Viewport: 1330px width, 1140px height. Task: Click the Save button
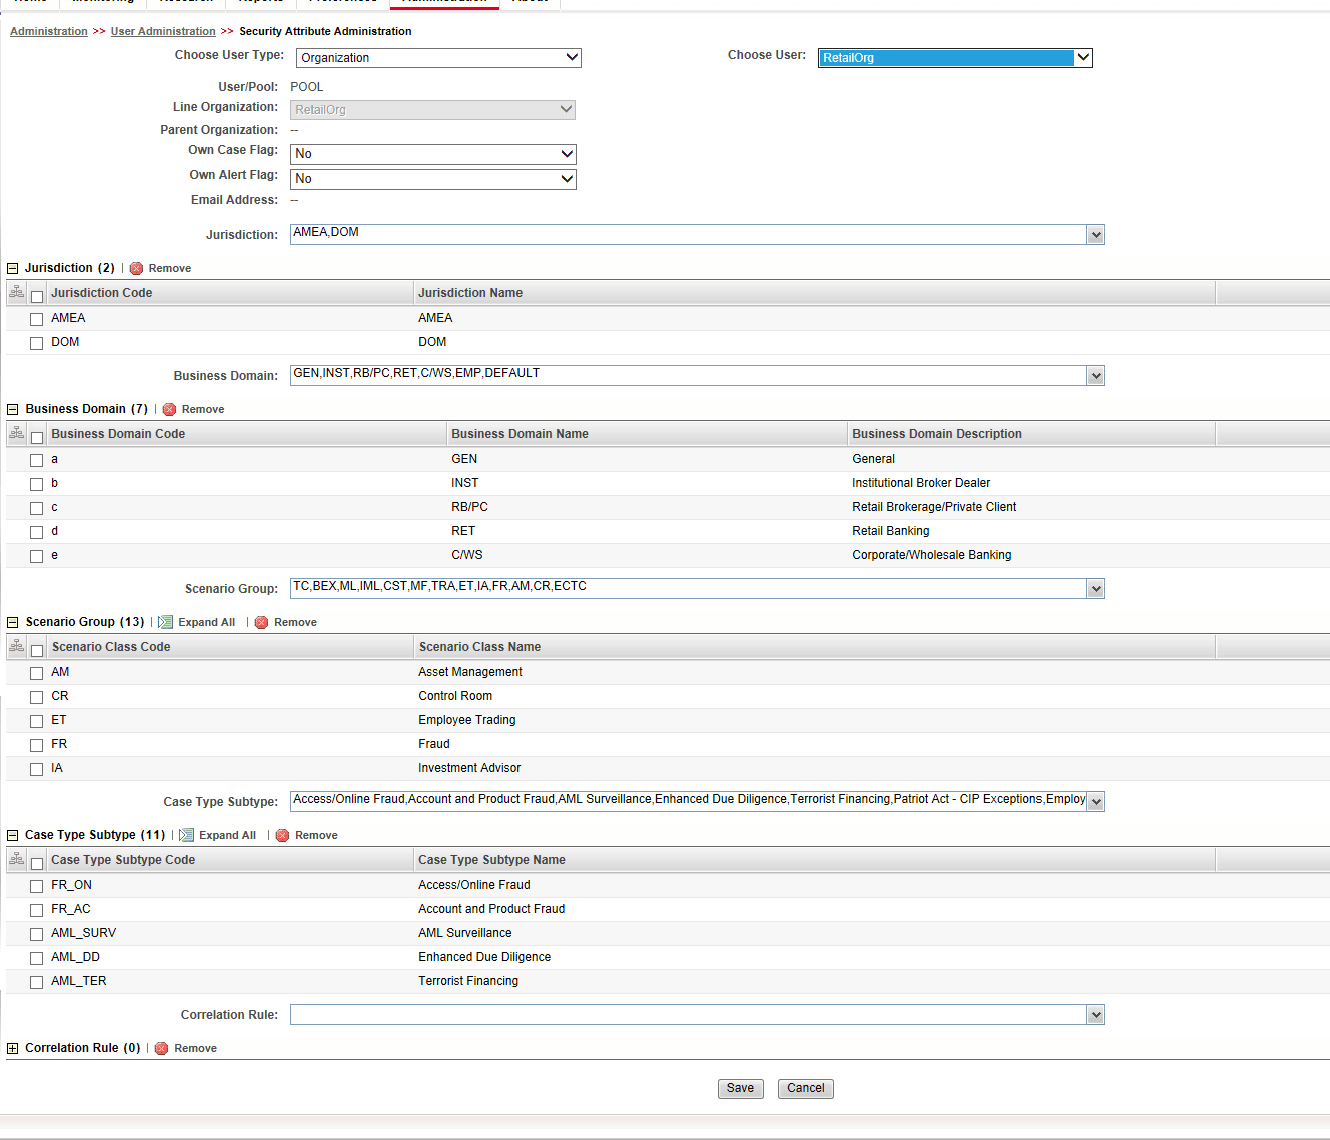point(741,1088)
